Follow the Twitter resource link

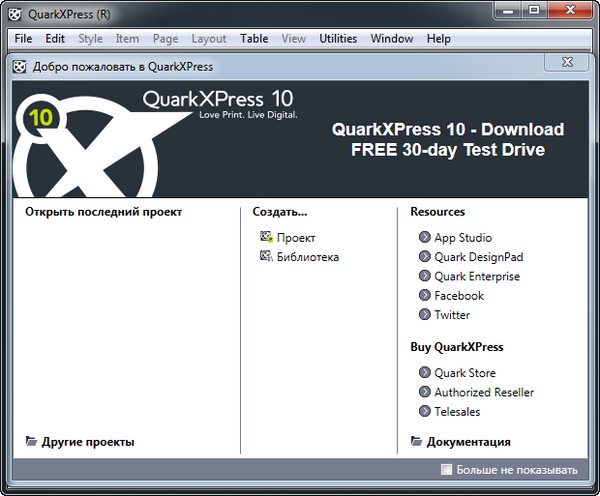click(x=451, y=315)
